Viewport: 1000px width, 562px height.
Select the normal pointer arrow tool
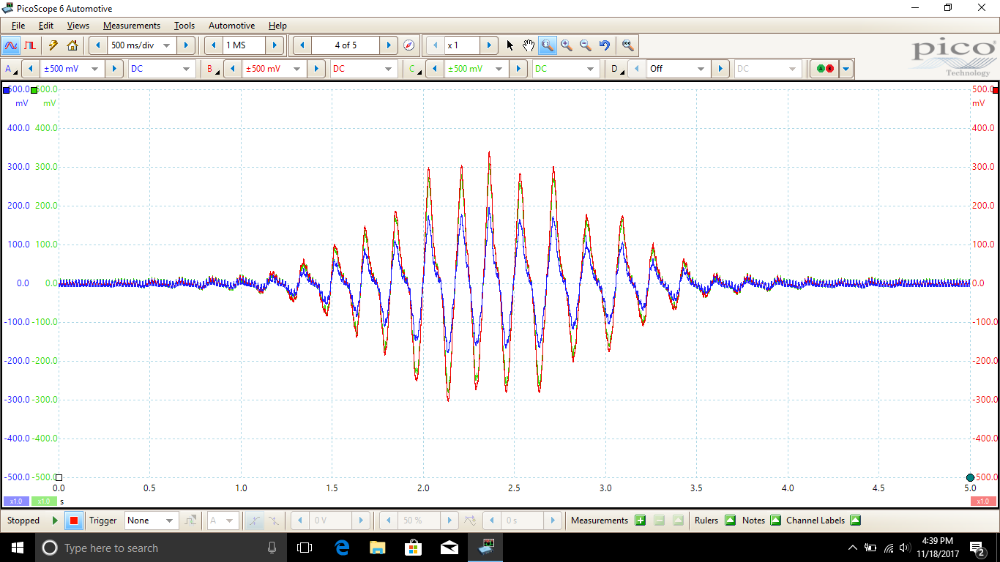click(510, 45)
